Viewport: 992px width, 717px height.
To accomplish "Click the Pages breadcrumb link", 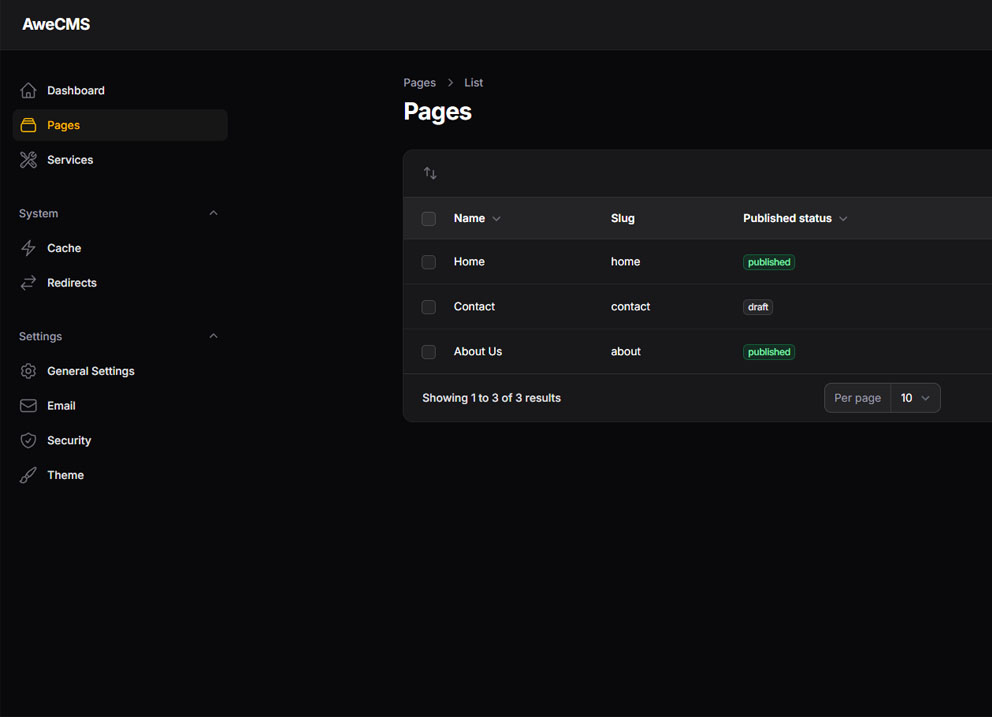I will tap(419, 83).
